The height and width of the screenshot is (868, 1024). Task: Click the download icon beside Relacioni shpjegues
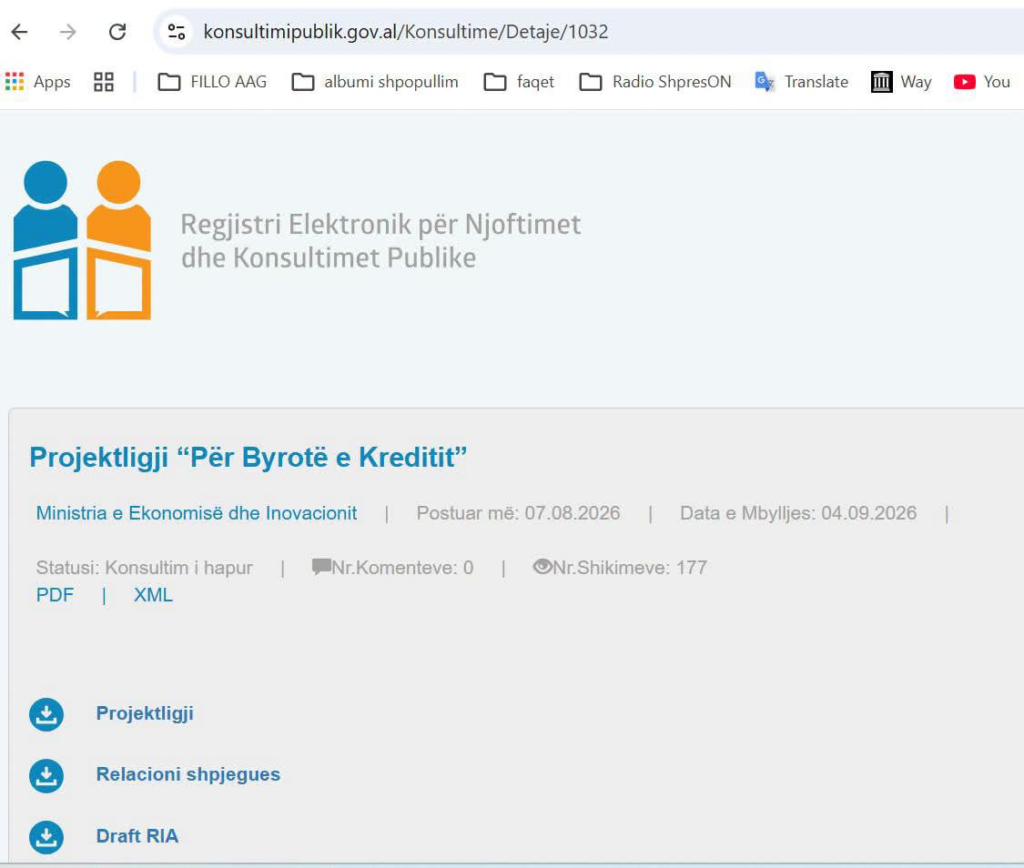46,776
